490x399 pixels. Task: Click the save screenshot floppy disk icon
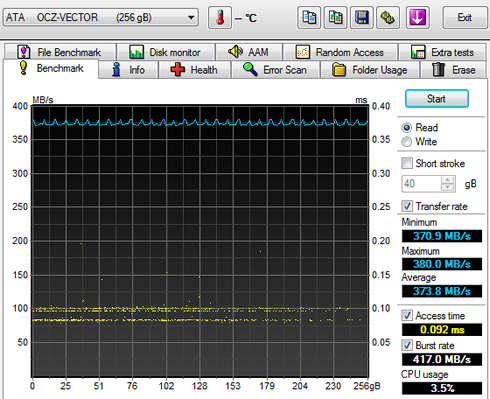coord(362,18)
